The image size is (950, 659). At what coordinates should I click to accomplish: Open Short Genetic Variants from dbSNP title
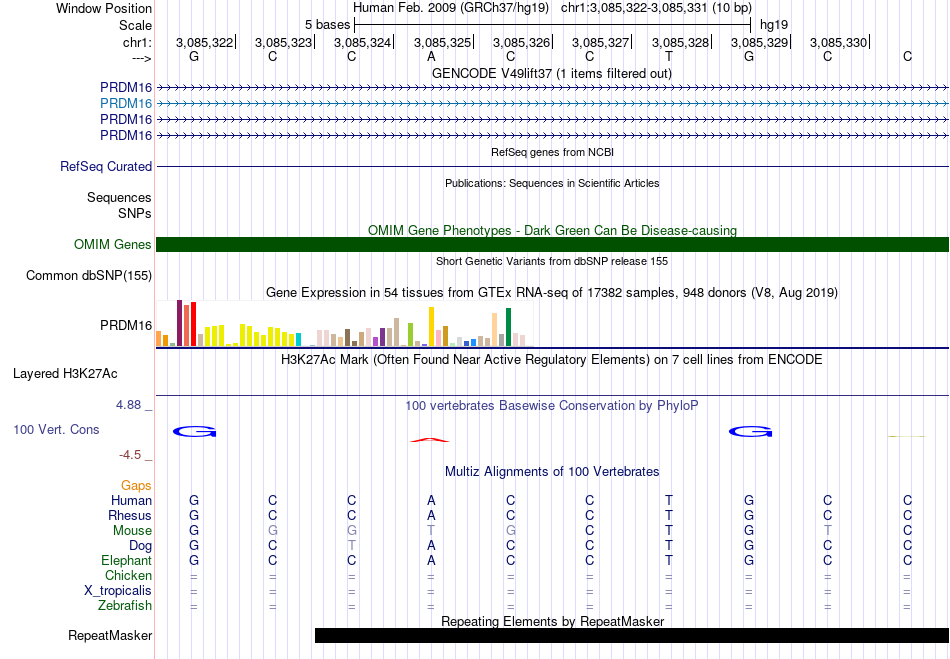click(552, 262)
